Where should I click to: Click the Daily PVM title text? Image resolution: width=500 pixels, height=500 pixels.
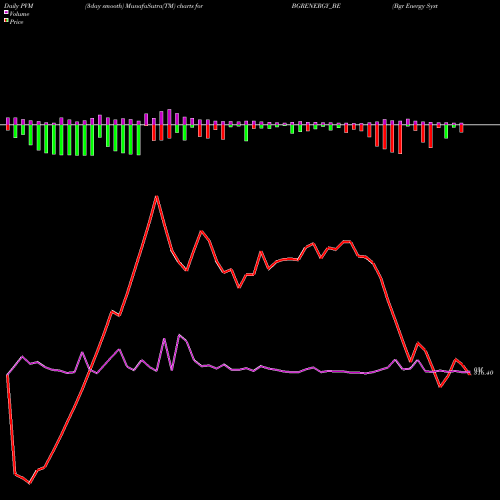tap(19, 6)
